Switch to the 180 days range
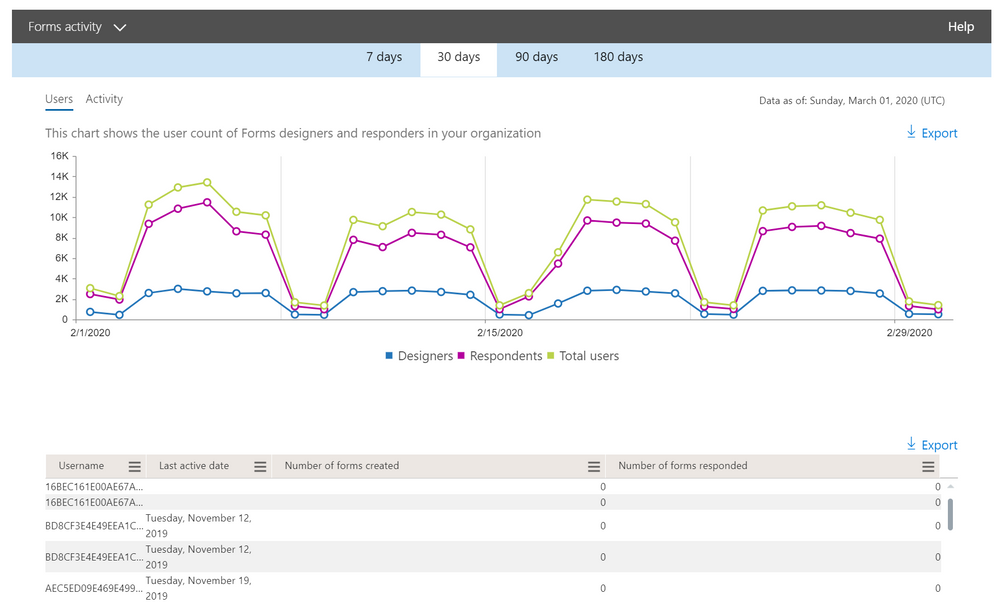Screen dimensions: 999x602 [x=618, y=57]
